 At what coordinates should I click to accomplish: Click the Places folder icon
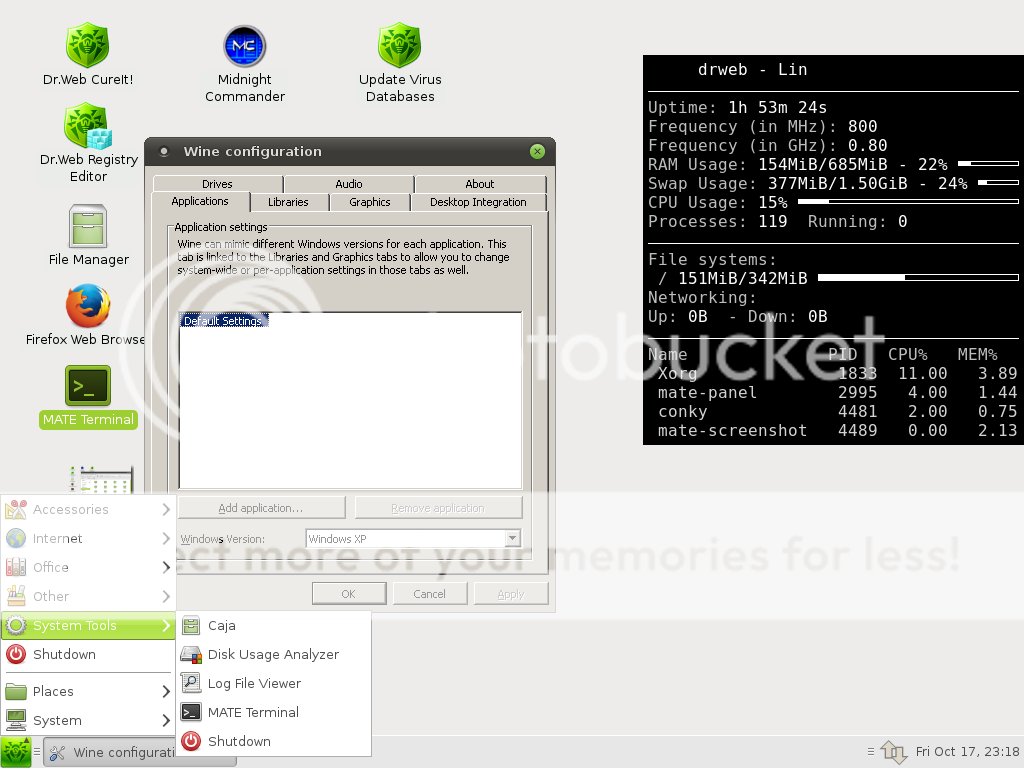point(16,691)
